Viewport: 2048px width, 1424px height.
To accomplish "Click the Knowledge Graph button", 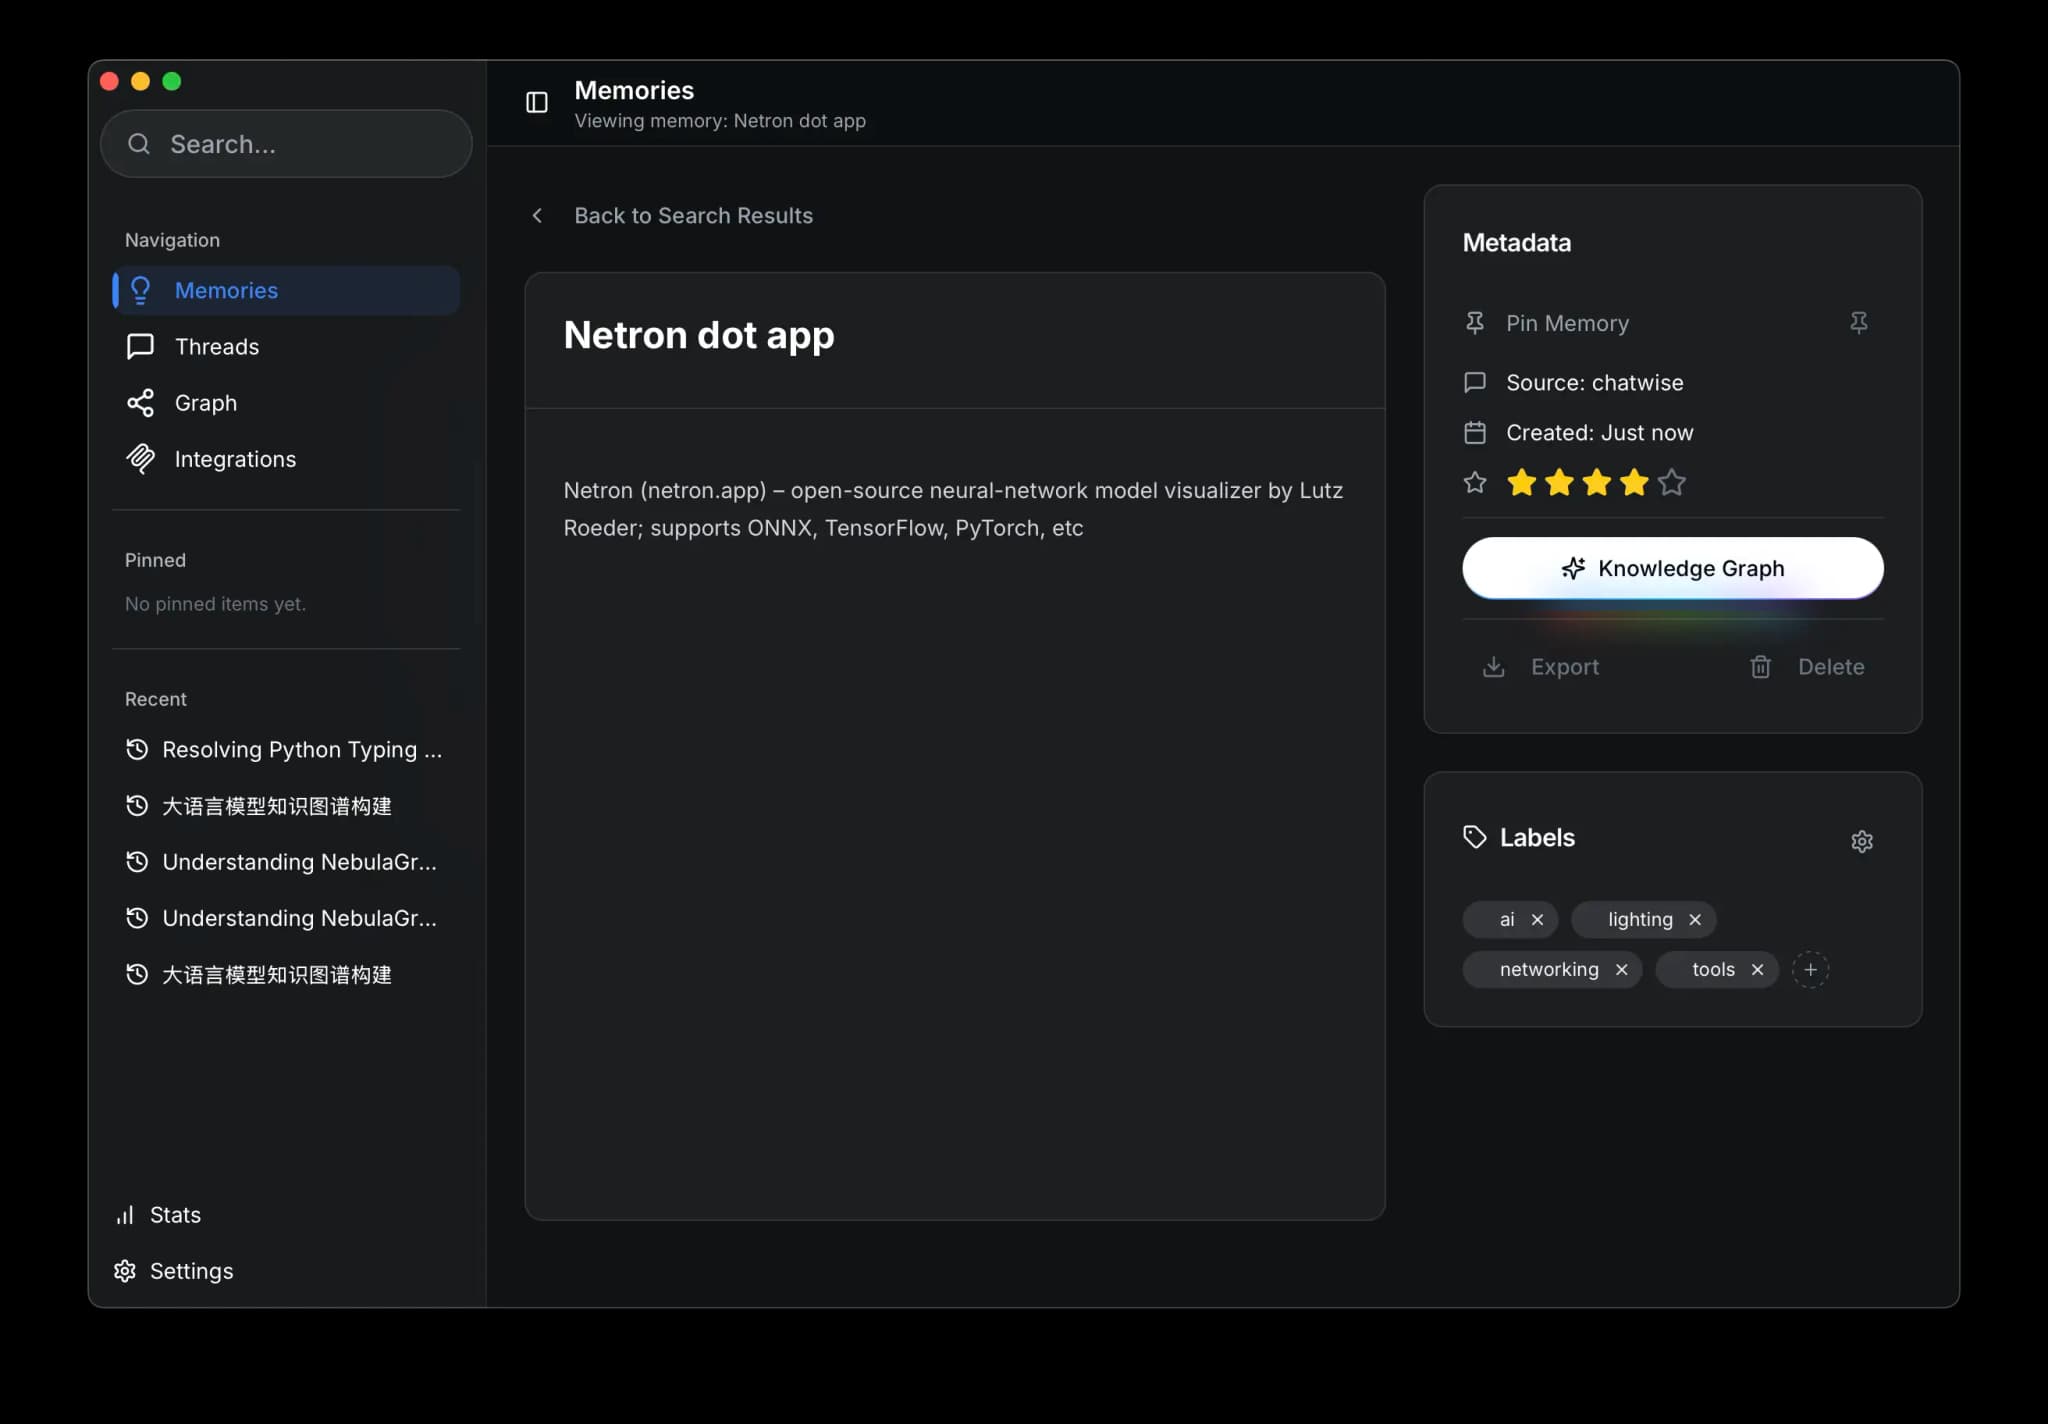I will (x=1672, y=568).
